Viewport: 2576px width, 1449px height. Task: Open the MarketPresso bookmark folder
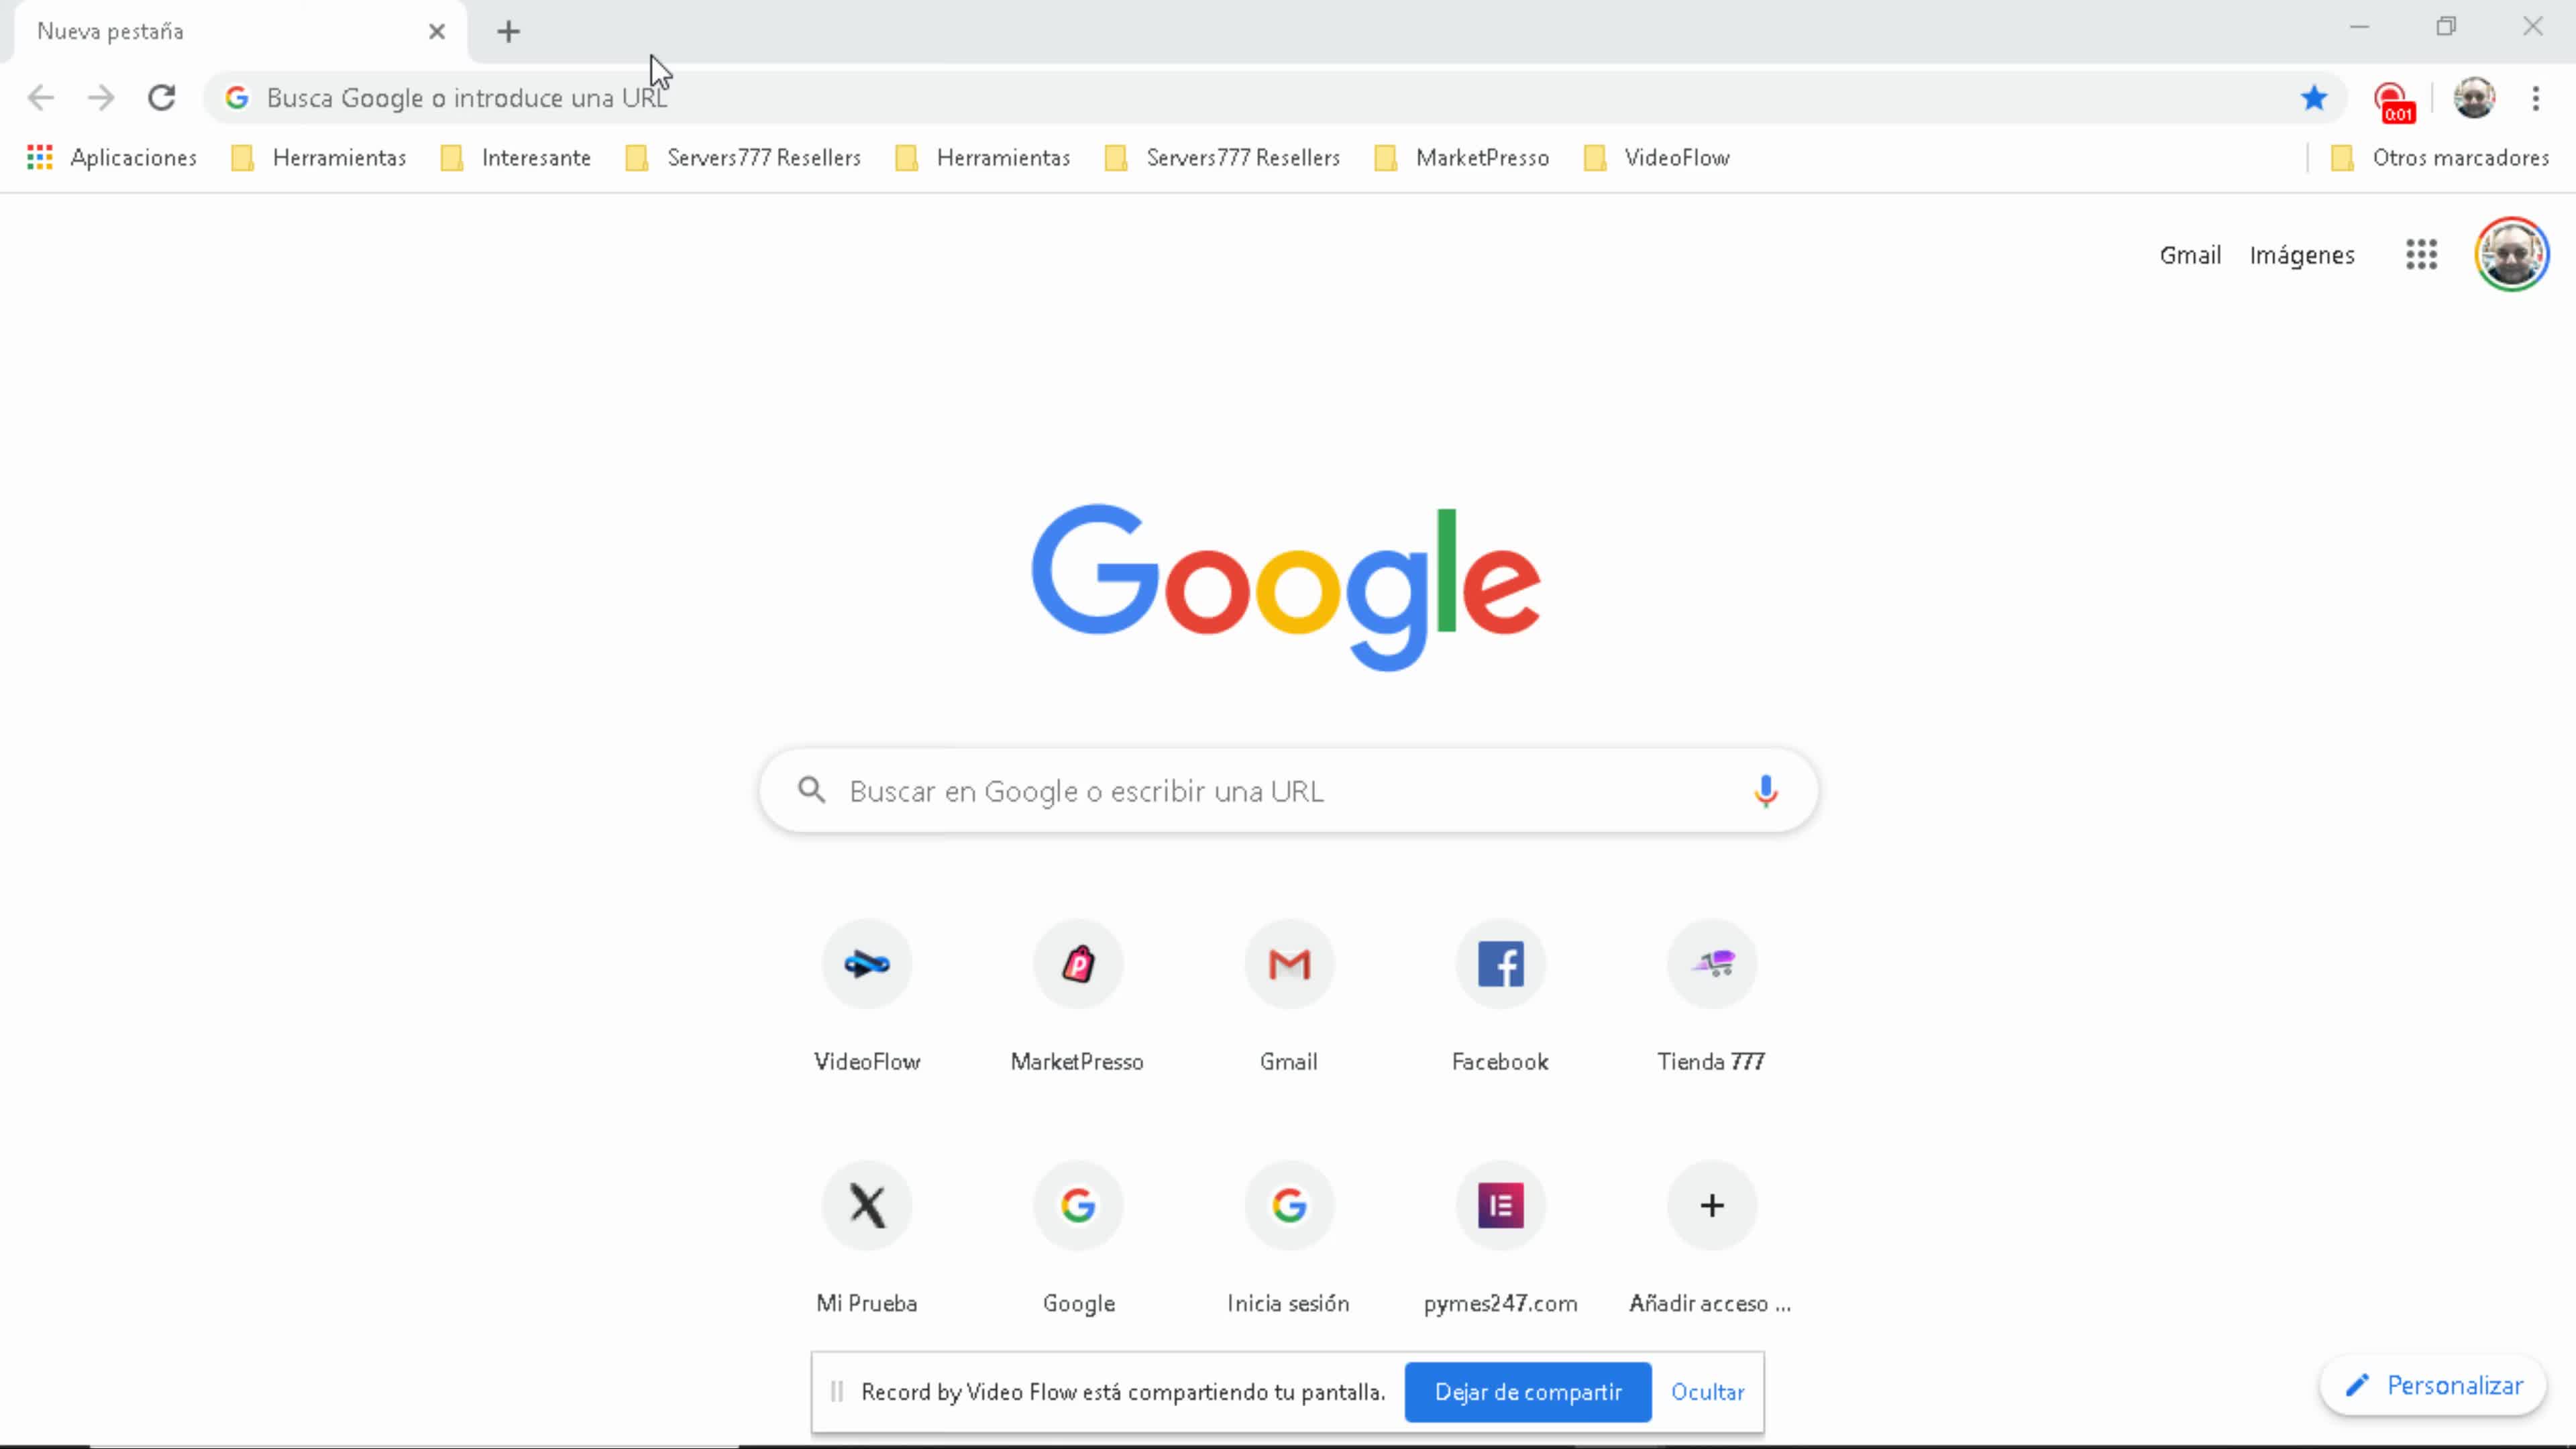(x=1462, y=158)
